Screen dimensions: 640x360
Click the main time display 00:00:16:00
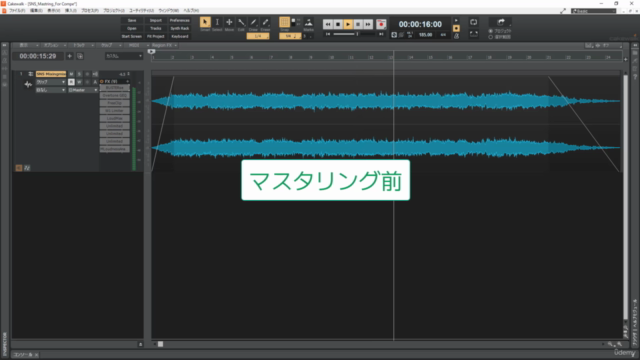click(420, 24)
